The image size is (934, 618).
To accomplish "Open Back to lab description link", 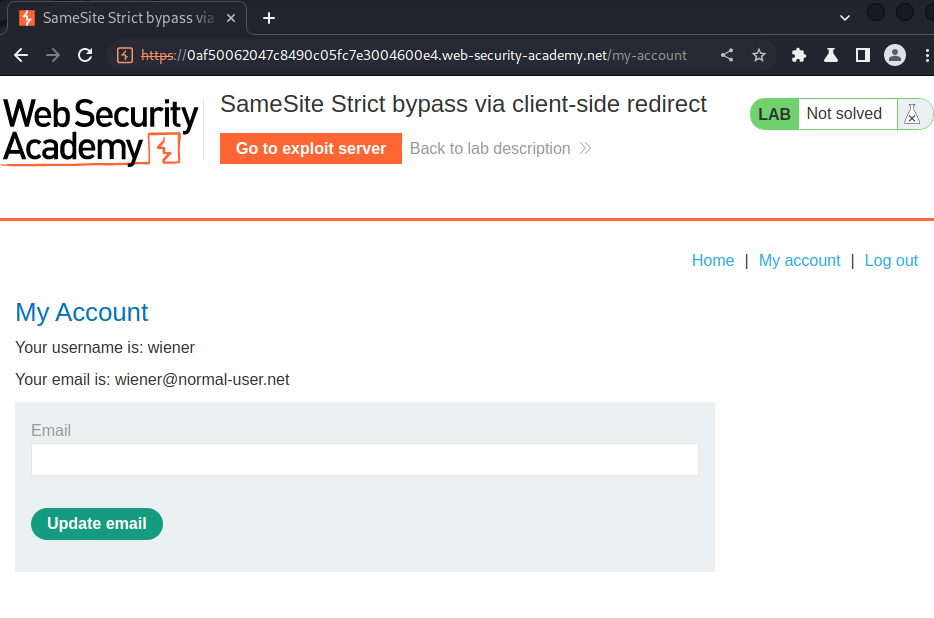I will pyautogui.click(x=500, y=148).
